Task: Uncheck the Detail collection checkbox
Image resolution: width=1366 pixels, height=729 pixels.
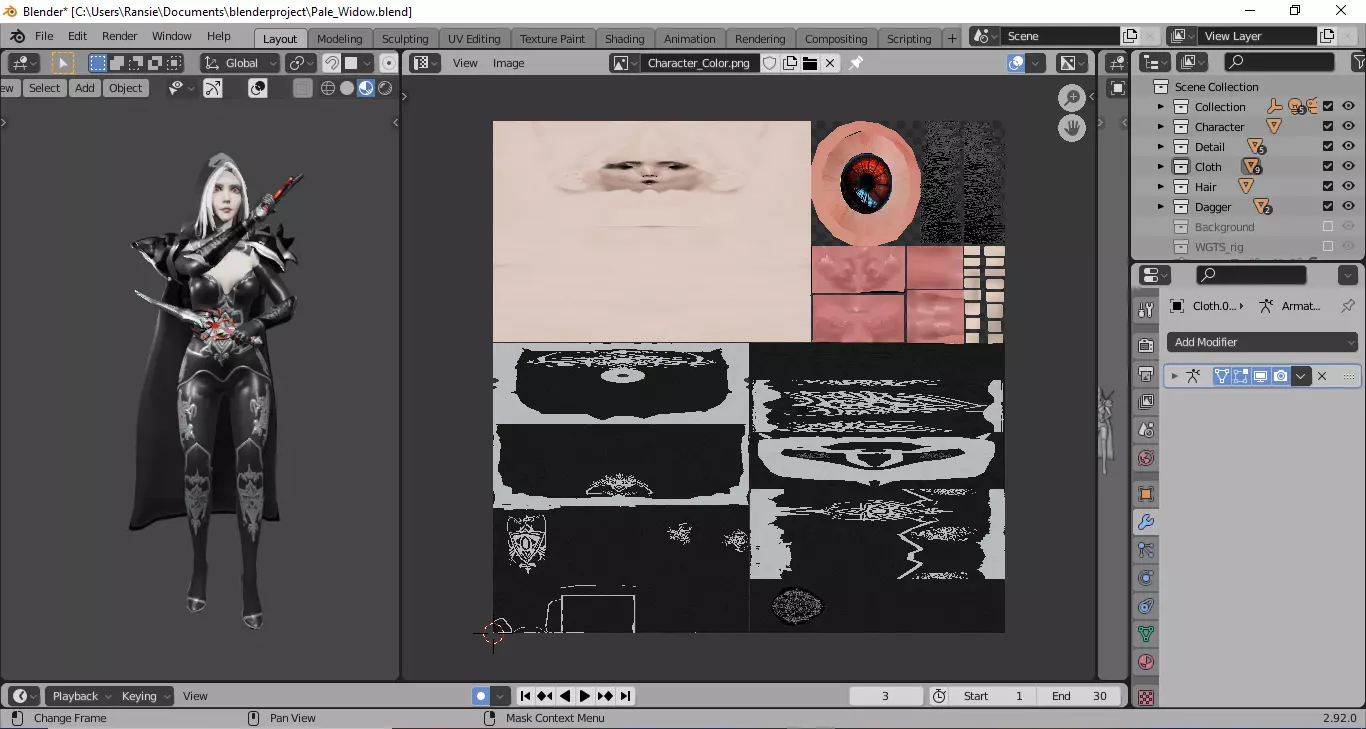Action: click(x=1328, y=147)
